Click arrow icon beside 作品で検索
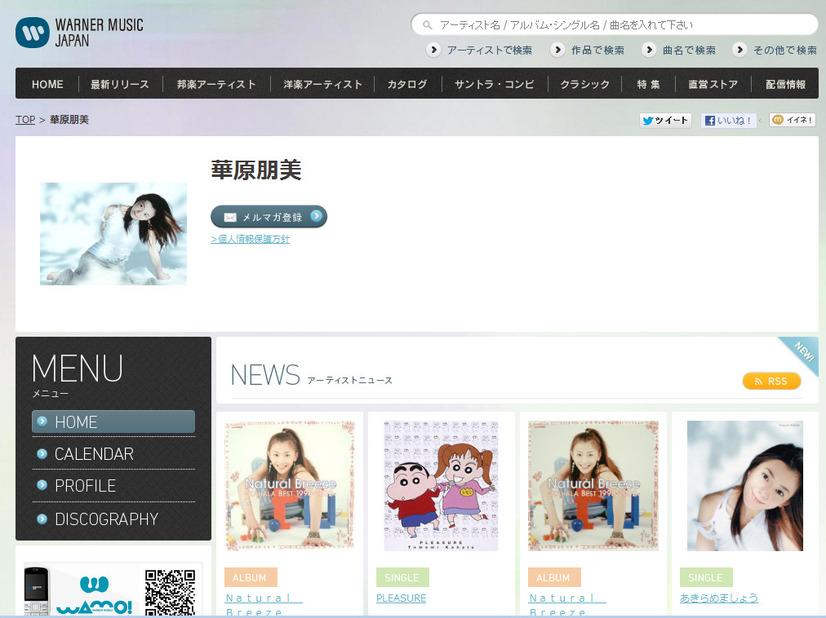 (x=557, y=50)
